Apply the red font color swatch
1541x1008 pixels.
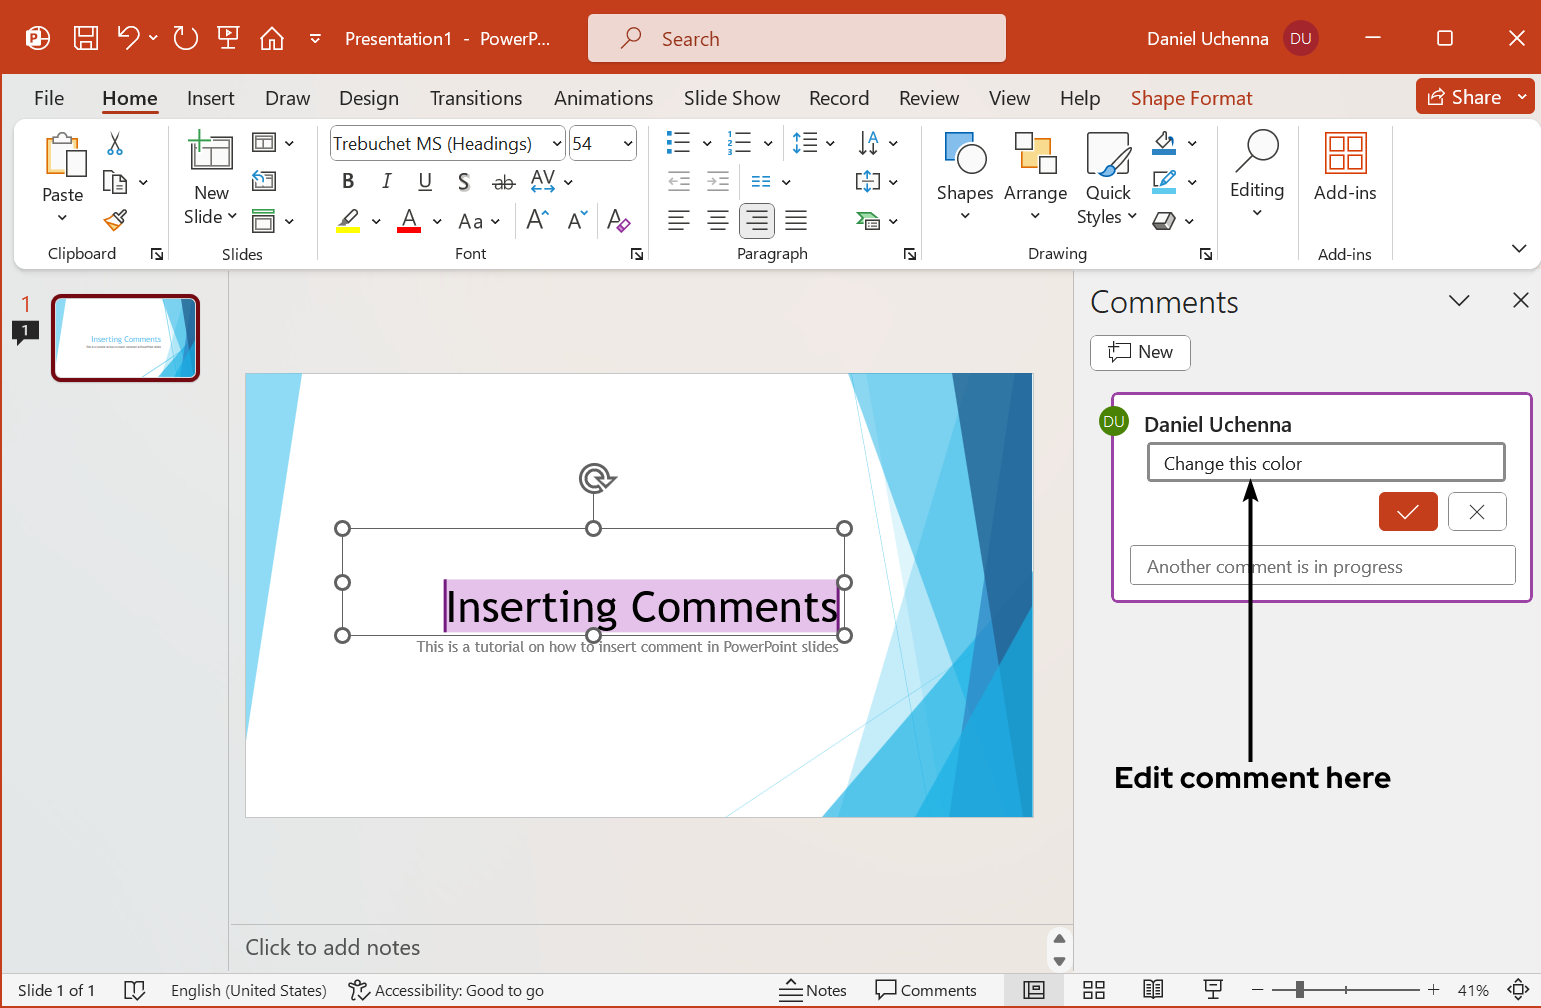coord(408,220)
